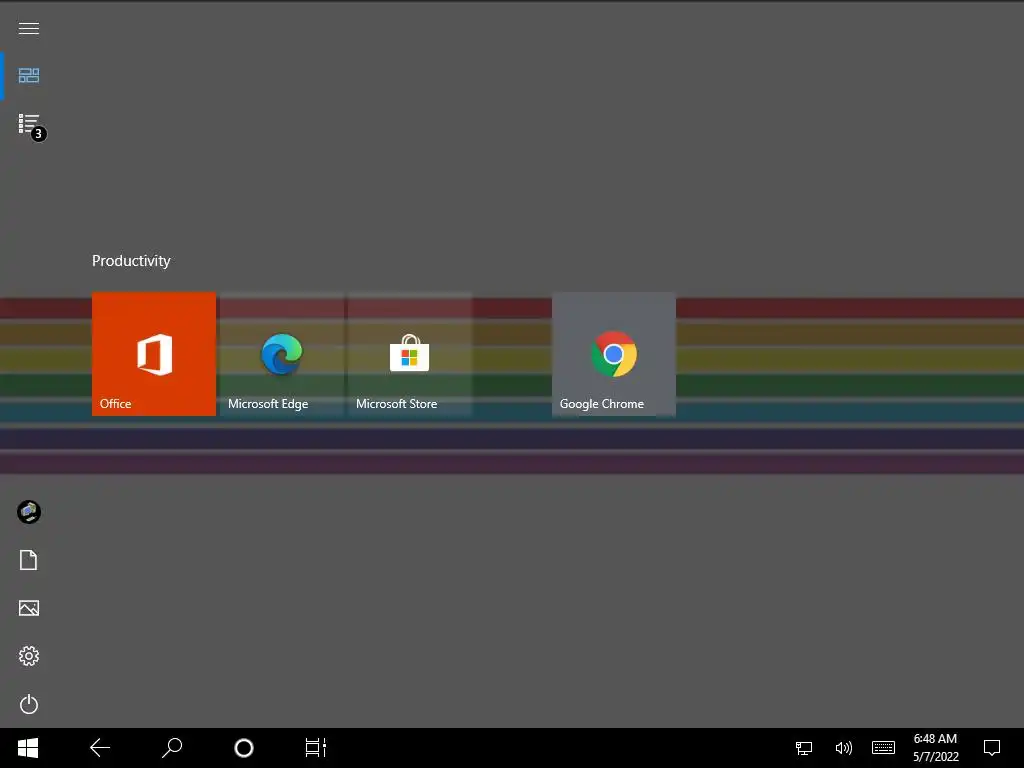Screen dimensions: 1024x768
Task: Open Task View on taskbar
Action: tap(315, 748)
